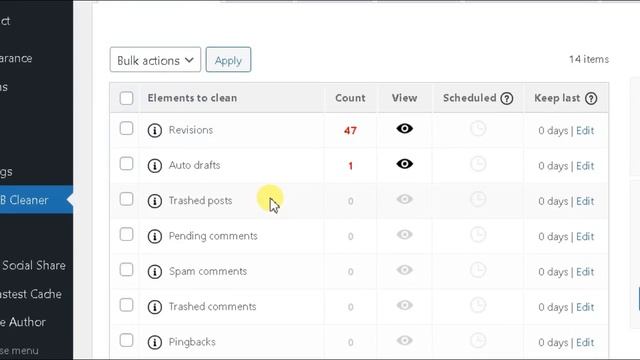Click the Auto drafts scheduled clock icon
The height and width of the screenshot is (360, 640).
click(478, 164)
